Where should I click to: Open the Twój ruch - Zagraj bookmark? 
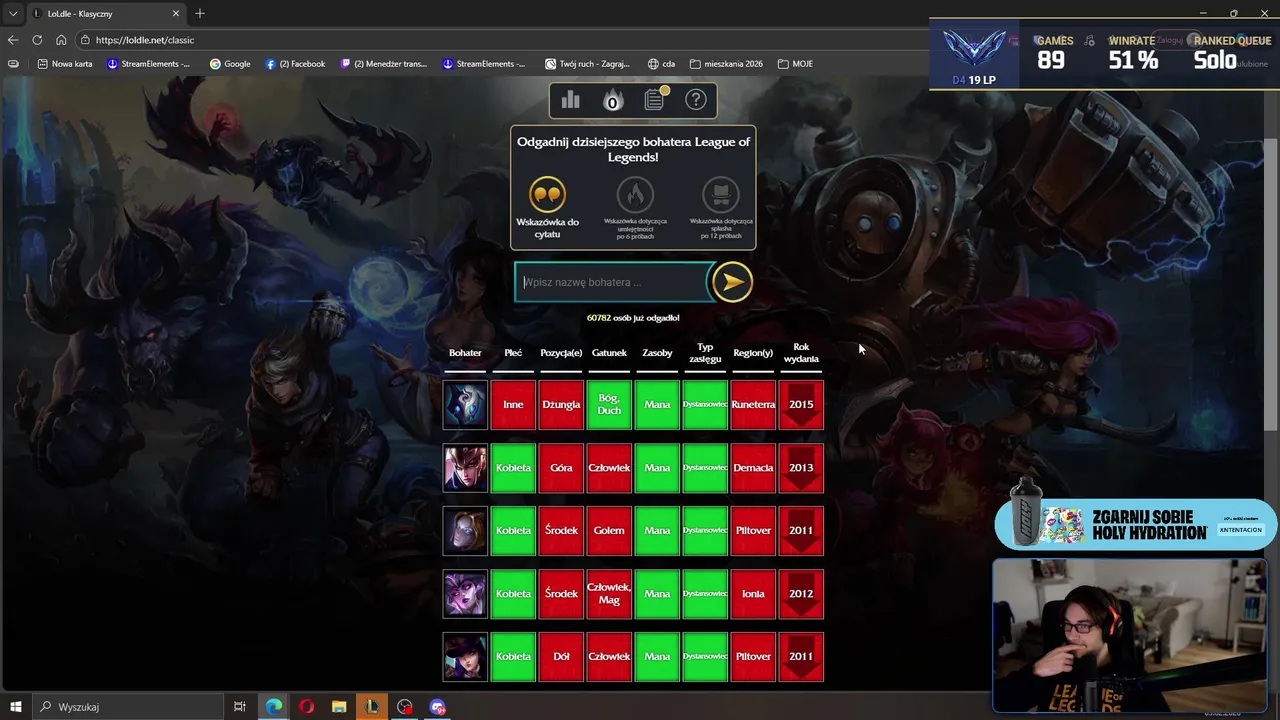pos(587,64)
